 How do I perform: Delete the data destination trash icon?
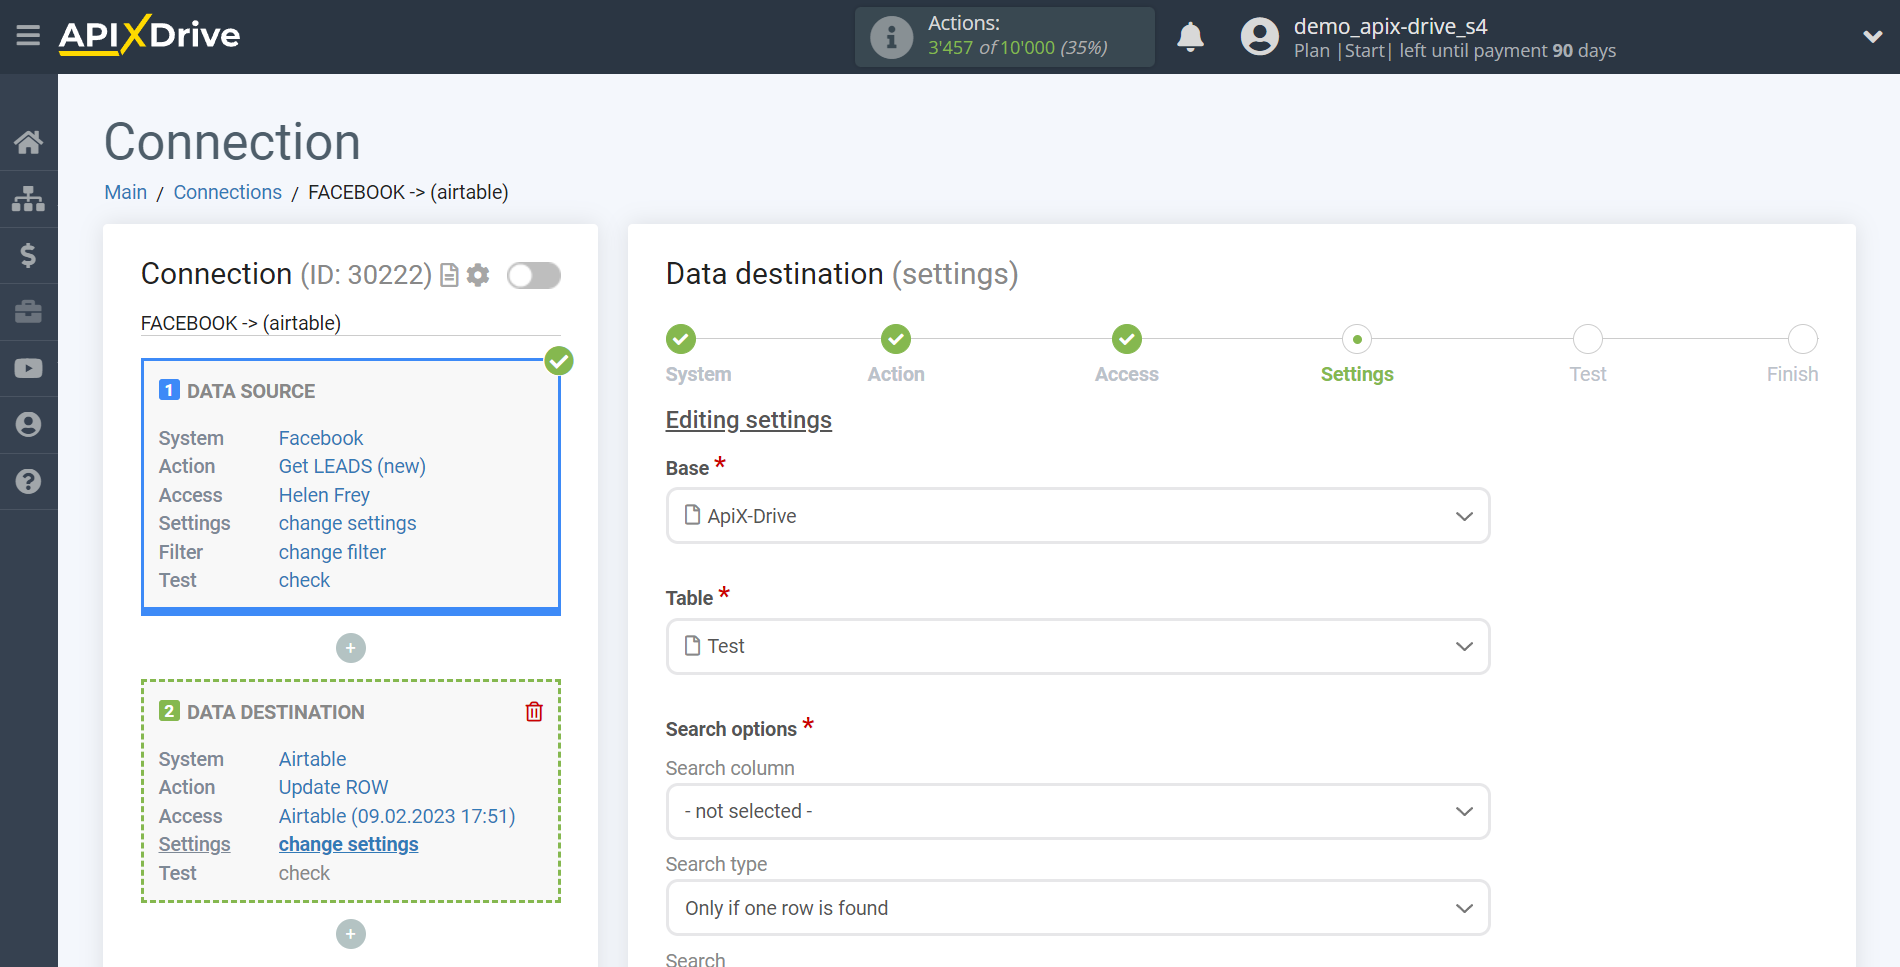click(534, 711)
